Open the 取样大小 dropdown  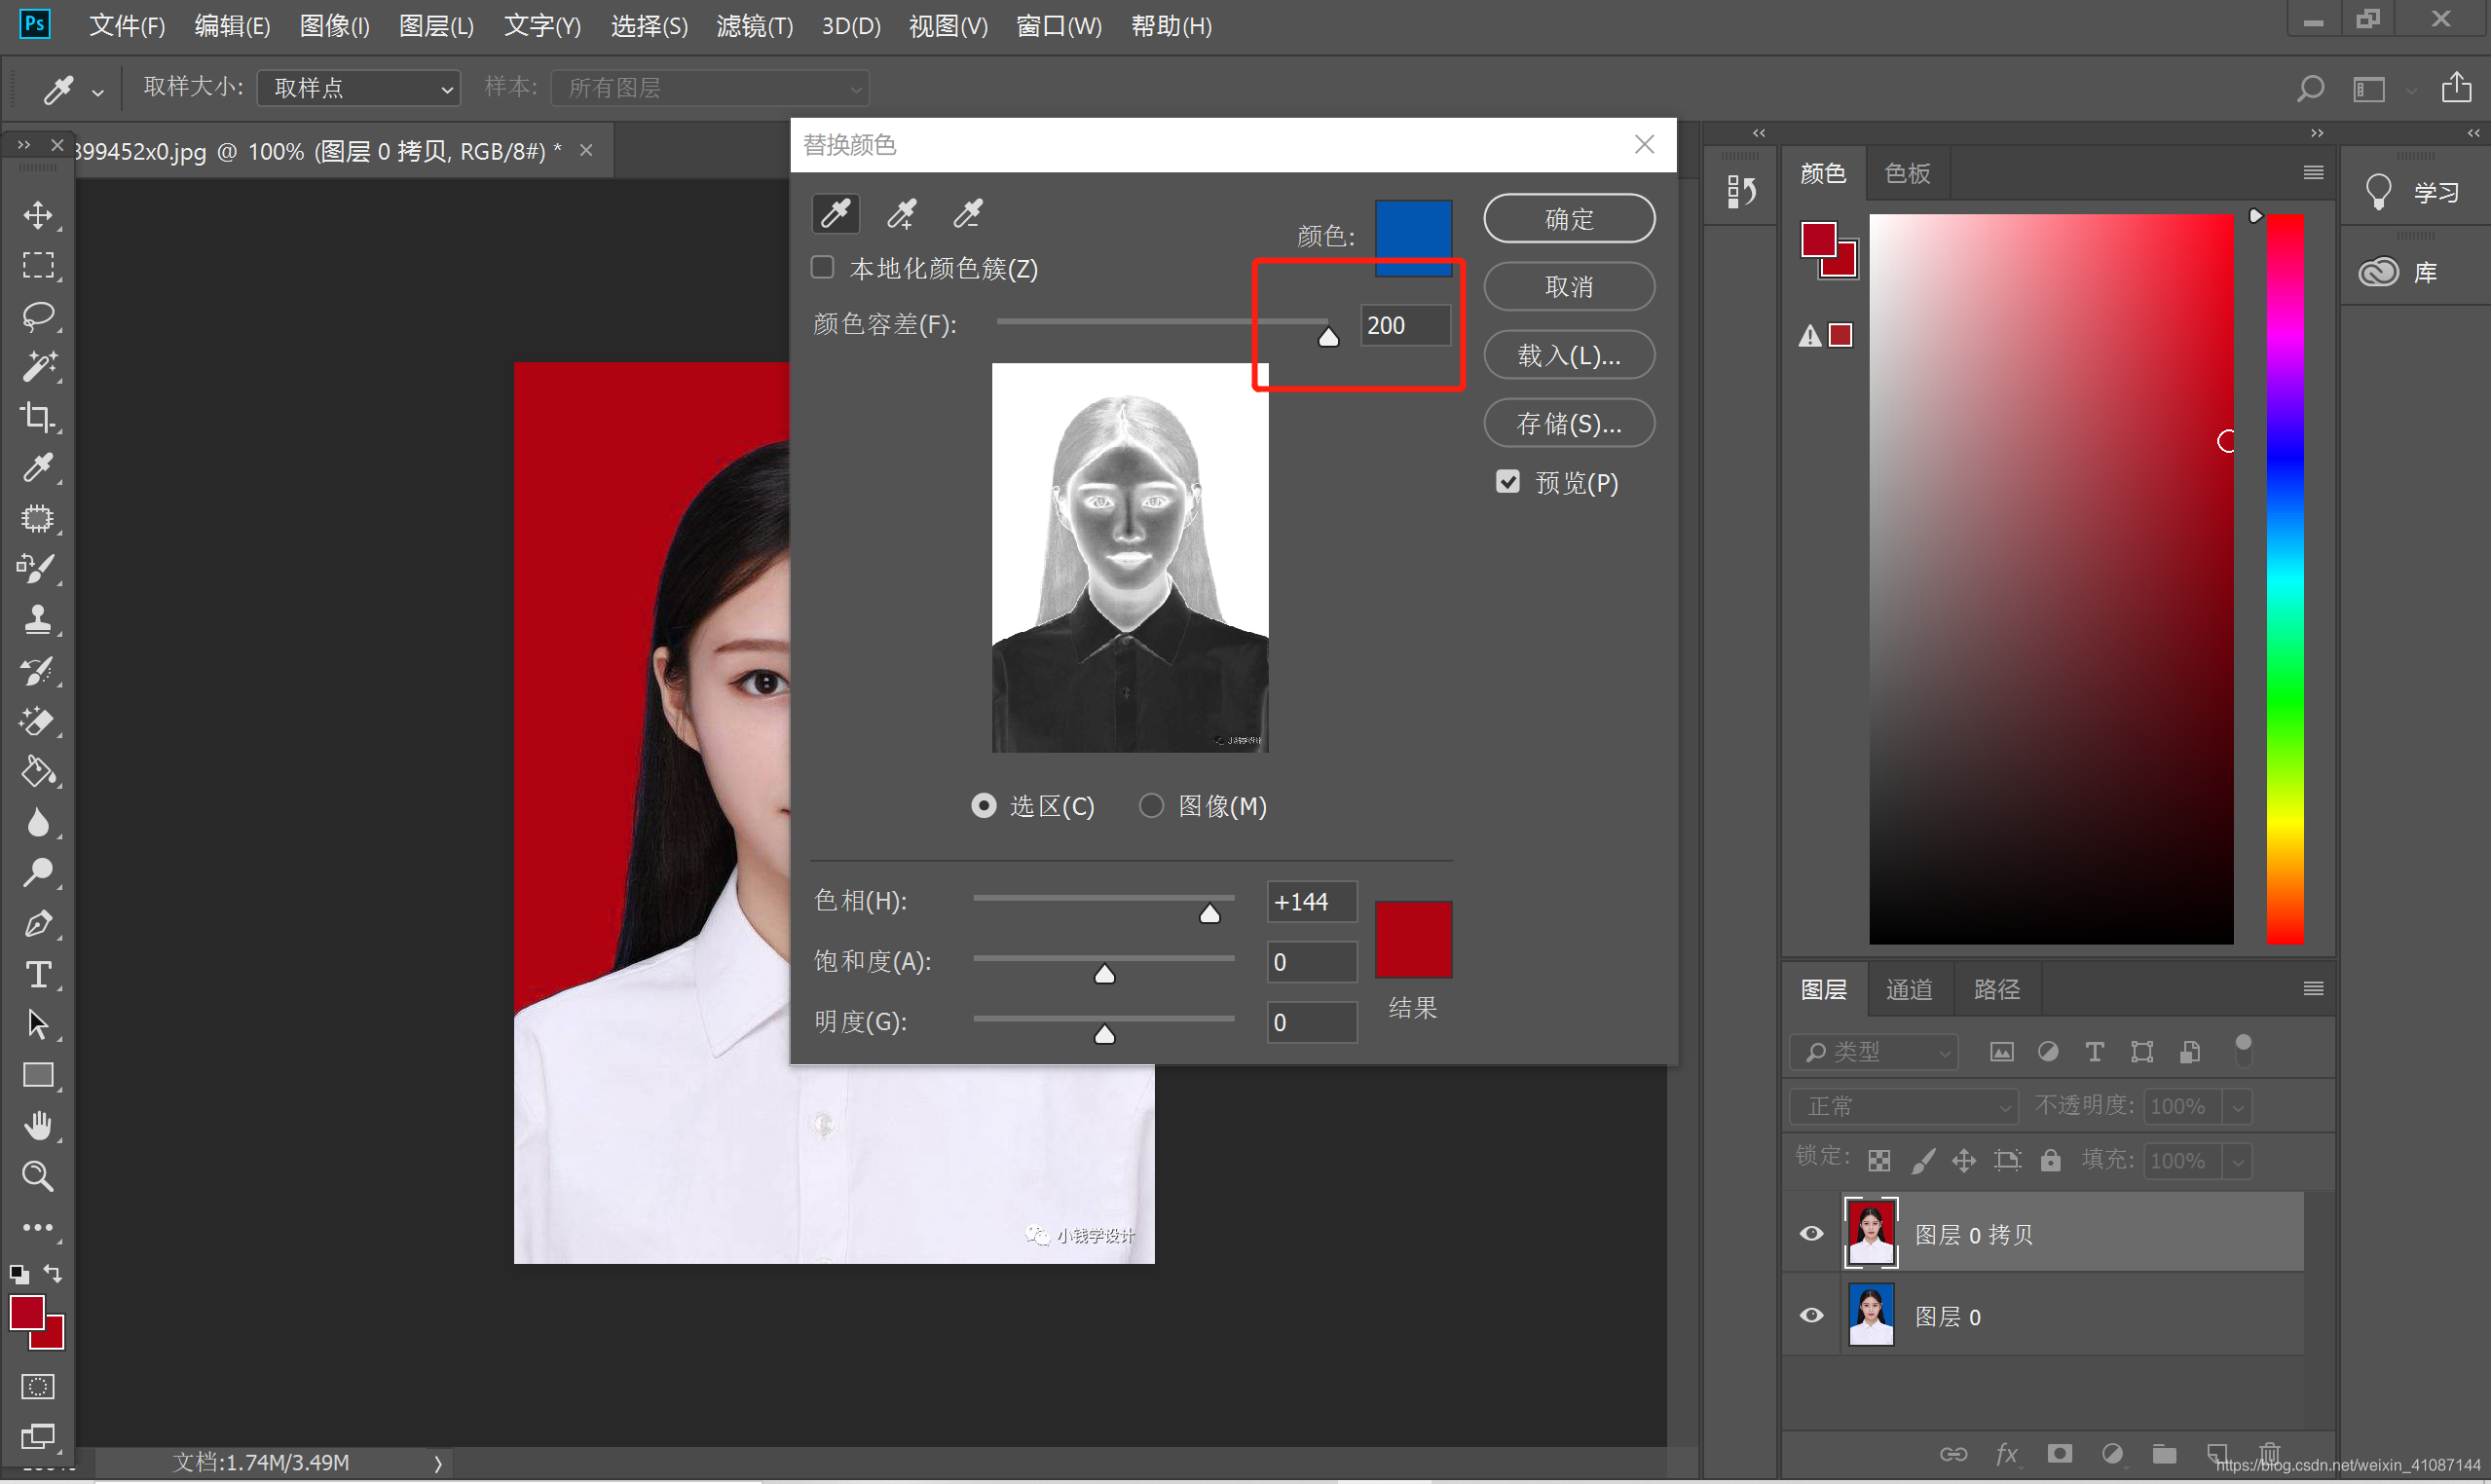coord(358,88)
